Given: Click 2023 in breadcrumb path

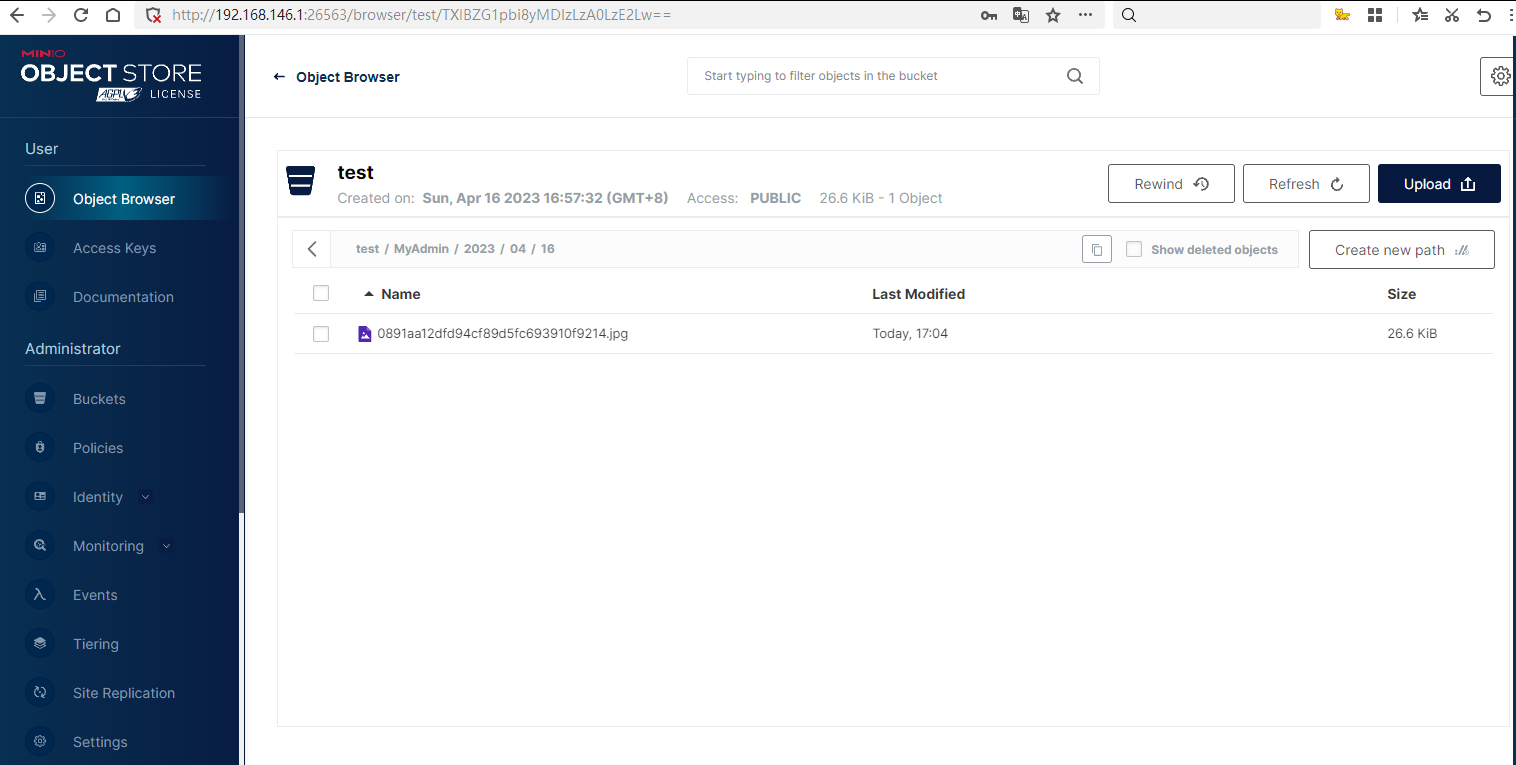Looking at the screenshot, I should 479,249.
